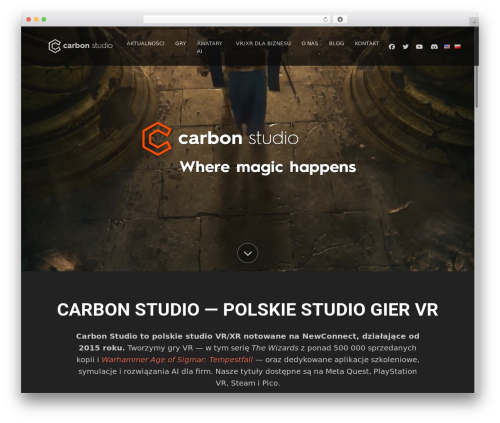Click the browser address bar
Image resolution: width=500 pixels, height=423 pixels.
(237, 19)
